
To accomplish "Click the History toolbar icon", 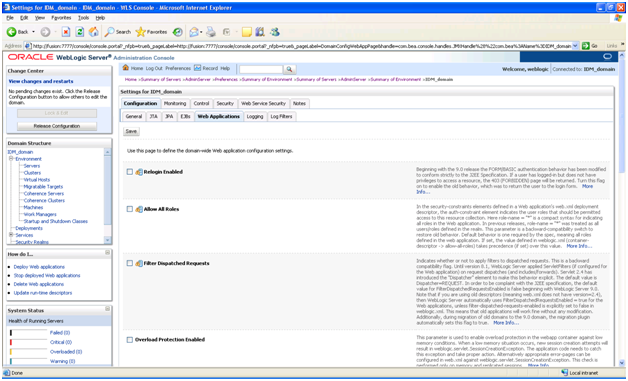I will 177,32.
